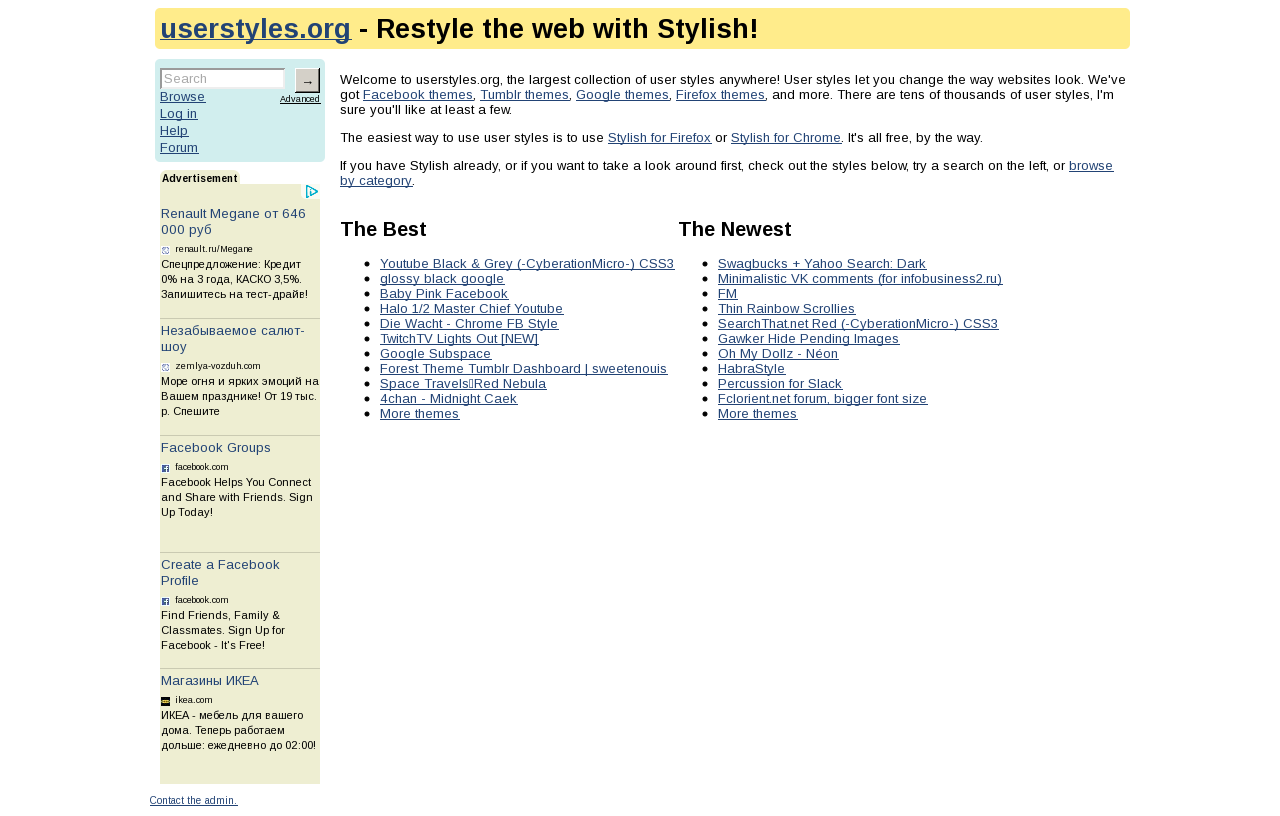Open the Forum link in sidebar
The height and width of the screenshot is (816, 1280).
(x=179, y=148)
